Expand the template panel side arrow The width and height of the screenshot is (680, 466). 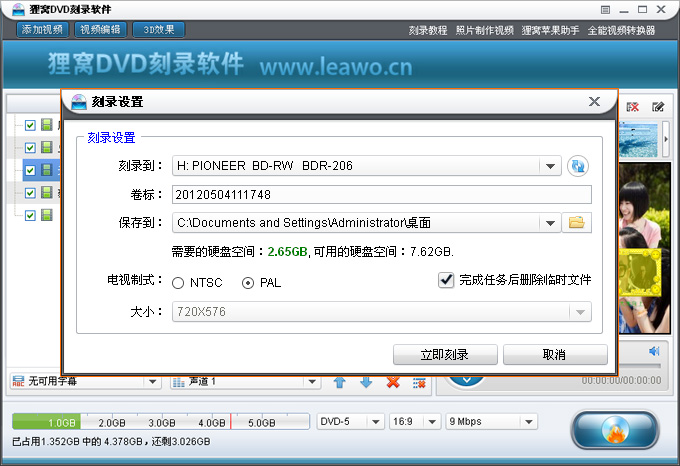click(666, 139)
